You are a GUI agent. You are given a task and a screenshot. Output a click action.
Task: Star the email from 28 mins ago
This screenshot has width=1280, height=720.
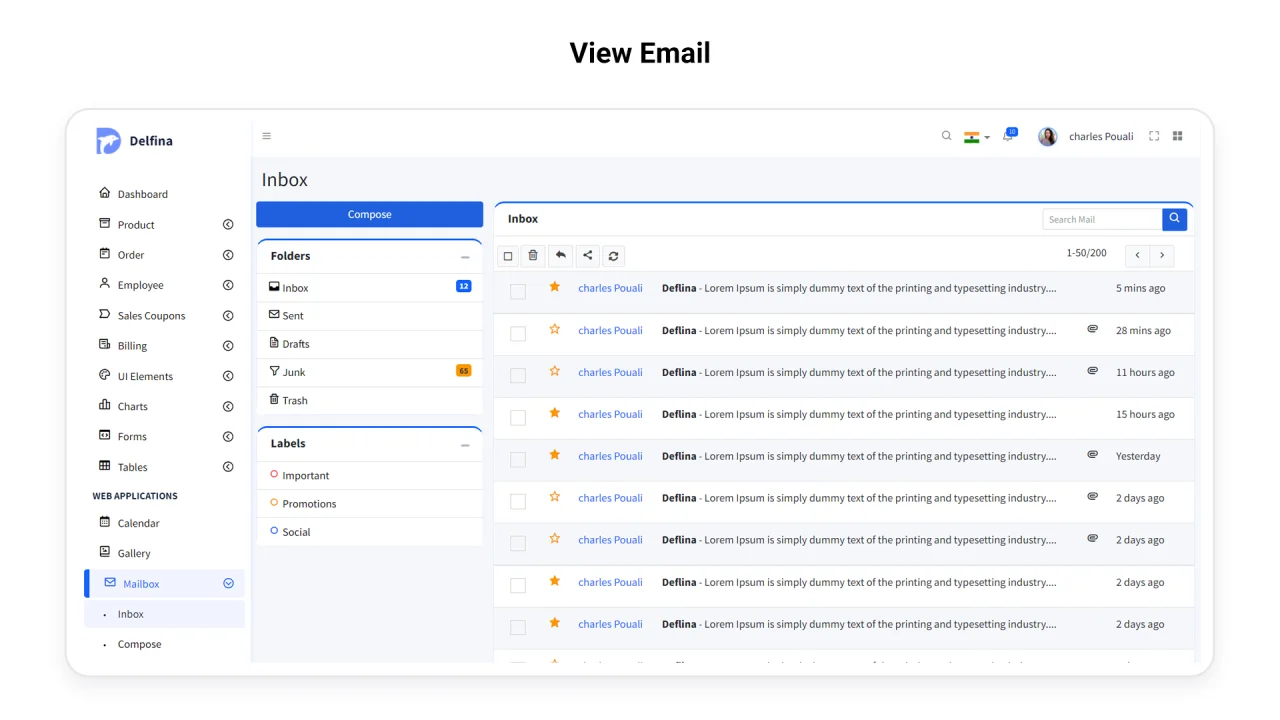(x=554, y=329)
